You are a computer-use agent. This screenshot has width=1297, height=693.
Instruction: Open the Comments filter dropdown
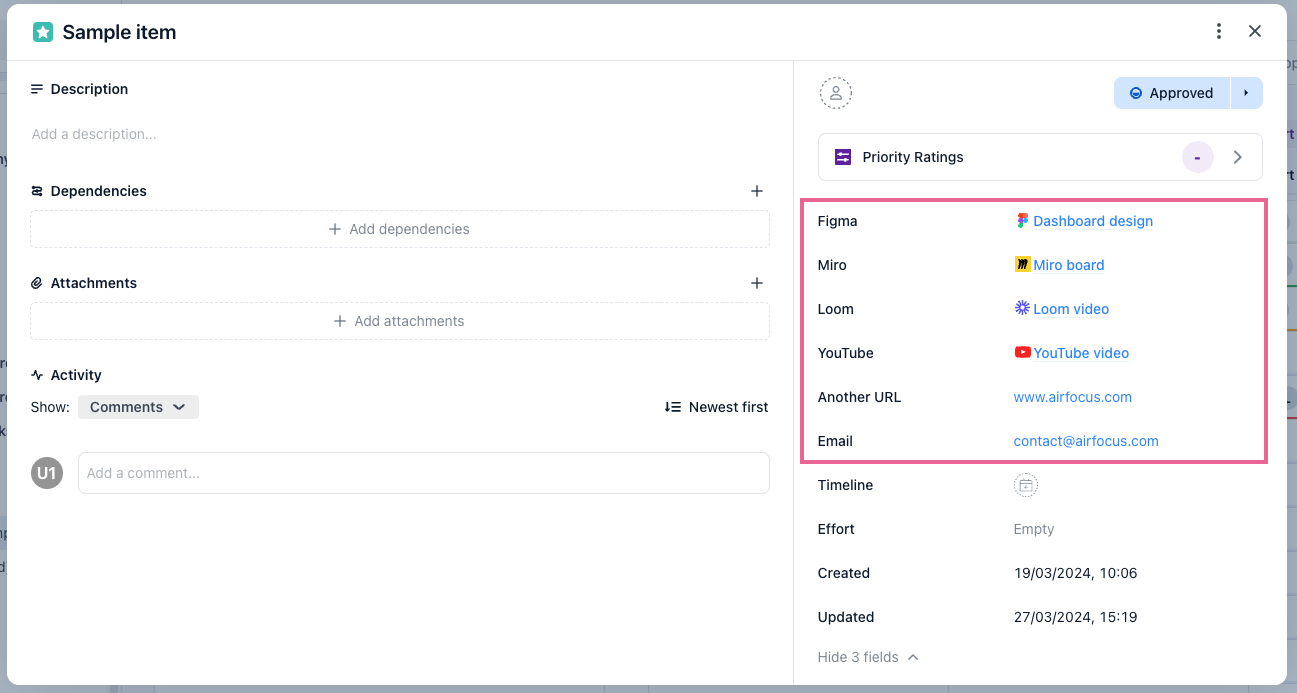pyautogui.click(x=138, y=407)
